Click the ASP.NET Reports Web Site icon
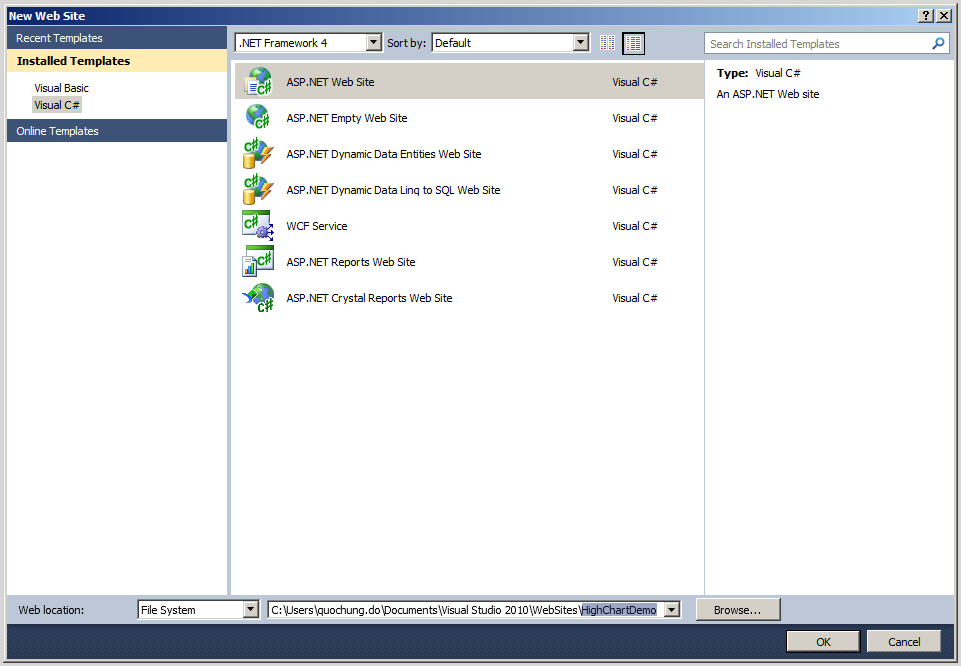 tap(258, 261)
